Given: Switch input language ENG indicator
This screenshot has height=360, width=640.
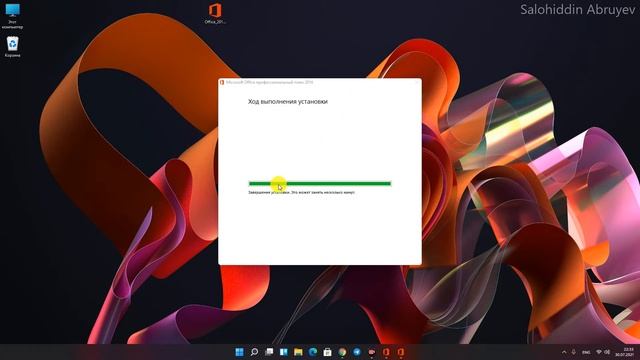Looking at the screenshot, I should point(586,352).
